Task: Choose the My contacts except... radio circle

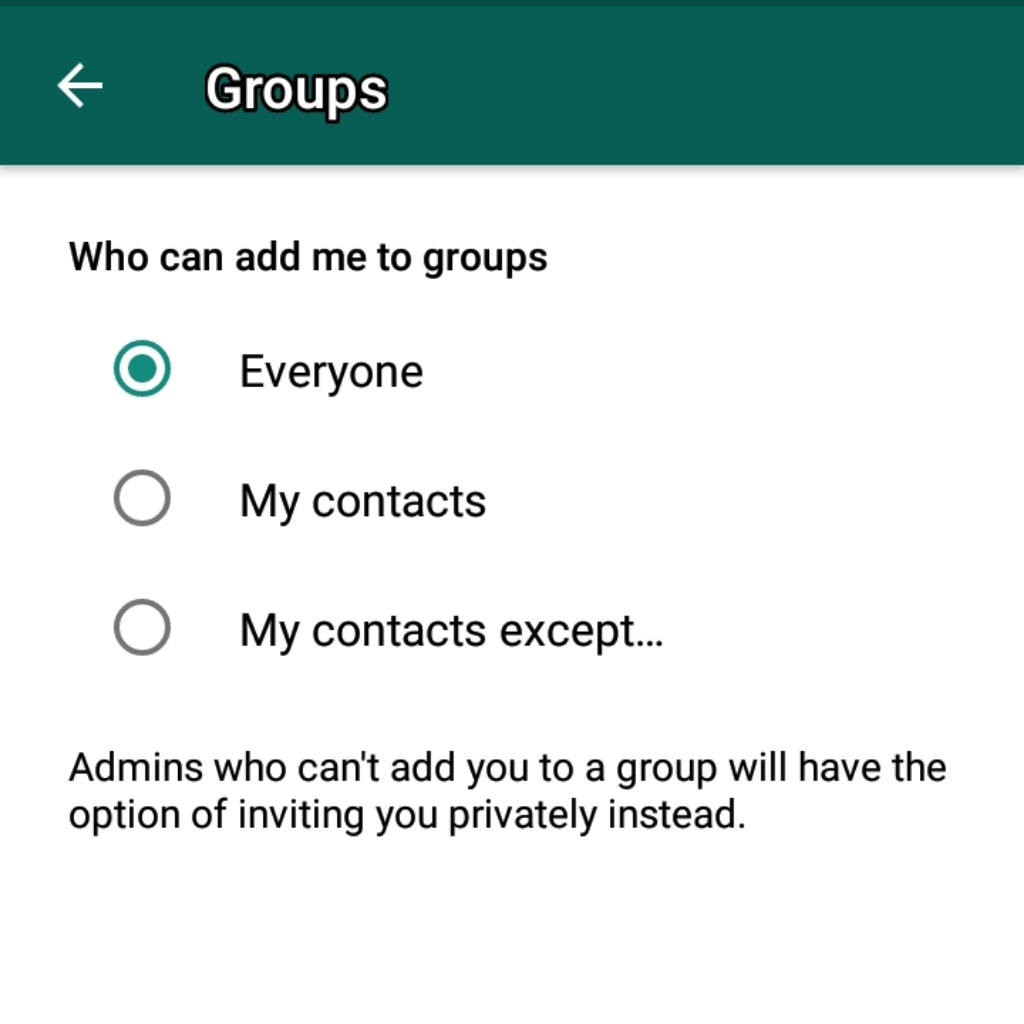Action: (x=142, y=627)
